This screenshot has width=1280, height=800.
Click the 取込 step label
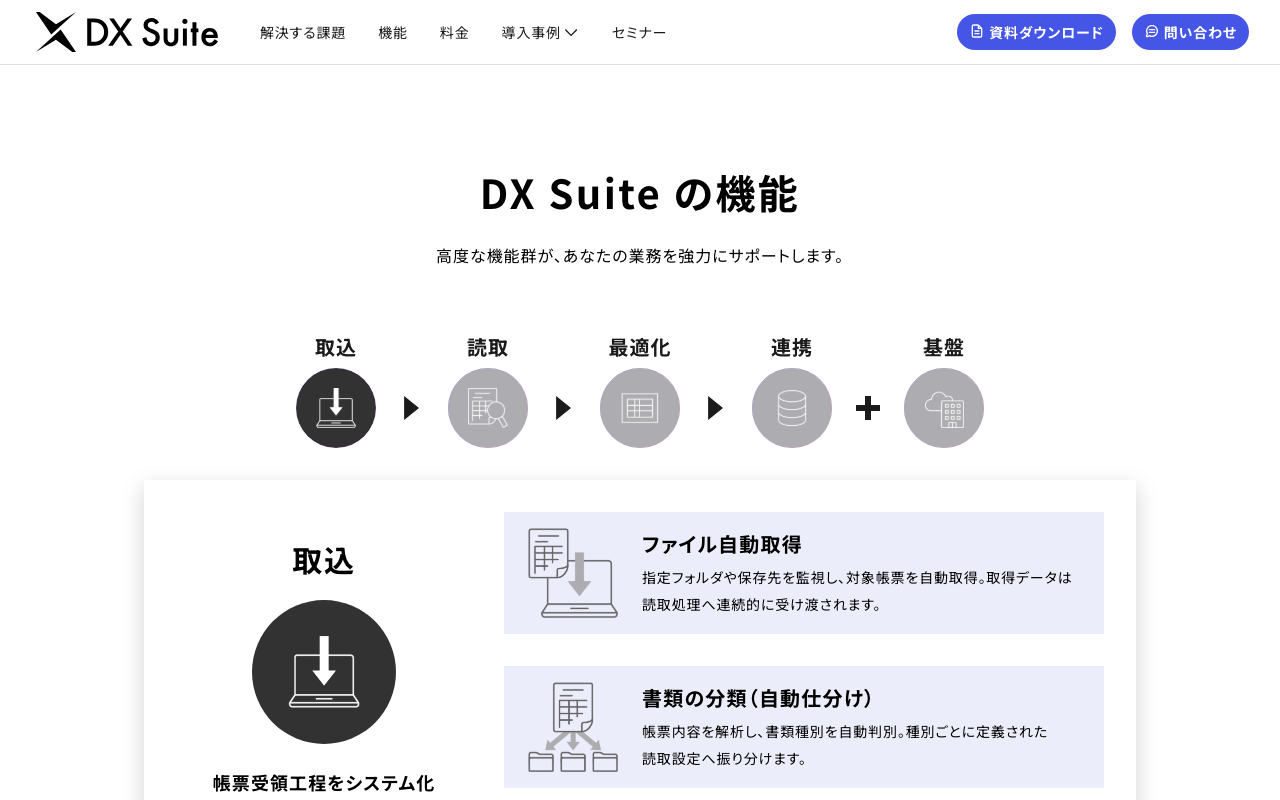click(336, 348)
